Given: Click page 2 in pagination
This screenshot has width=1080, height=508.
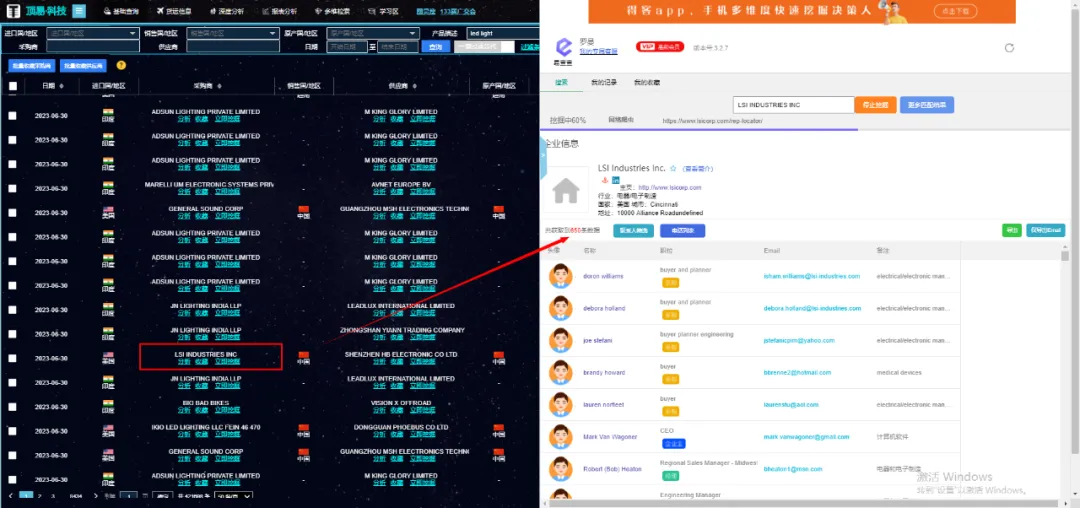Looking at the screenshot, I should 39,496.
